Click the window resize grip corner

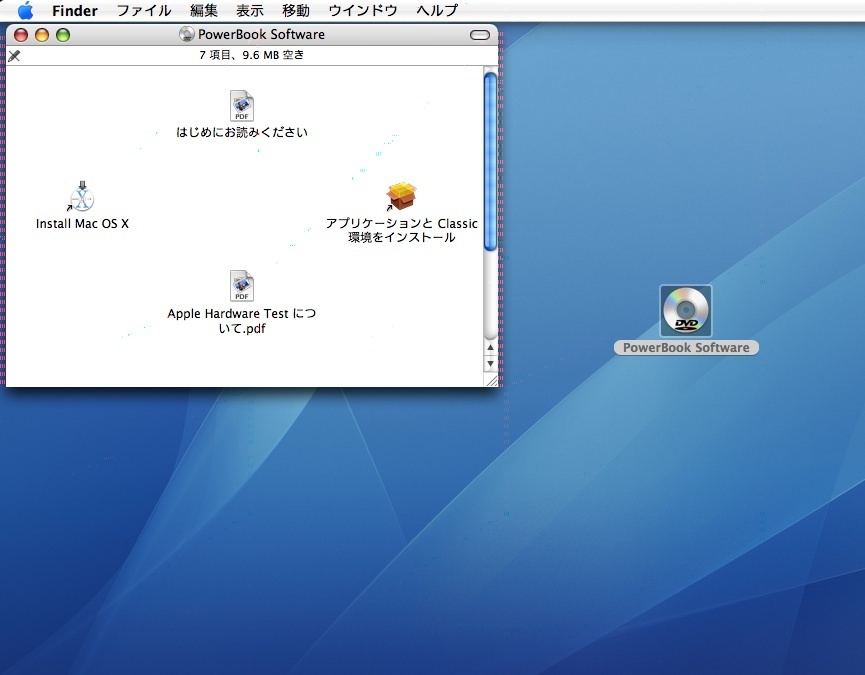pyautogui.click(x=490, y=380)
